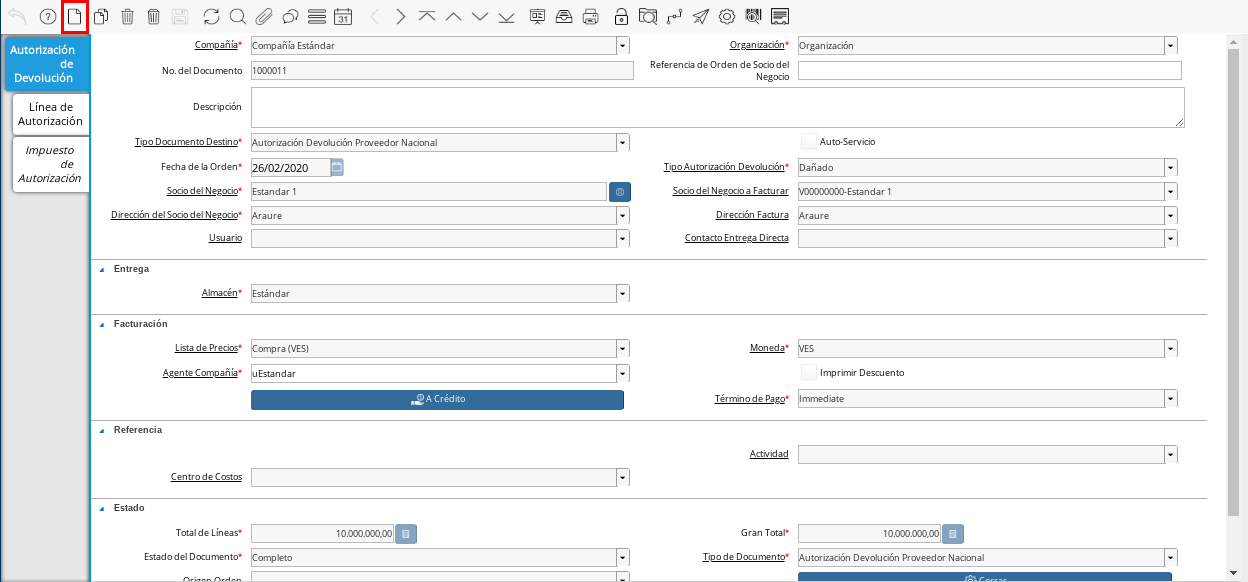Viewport: 1248px width, 582px height.
Task: Open the Impuesto de Autorización tab
Action: pyautogui.click(x=50, y=164)
